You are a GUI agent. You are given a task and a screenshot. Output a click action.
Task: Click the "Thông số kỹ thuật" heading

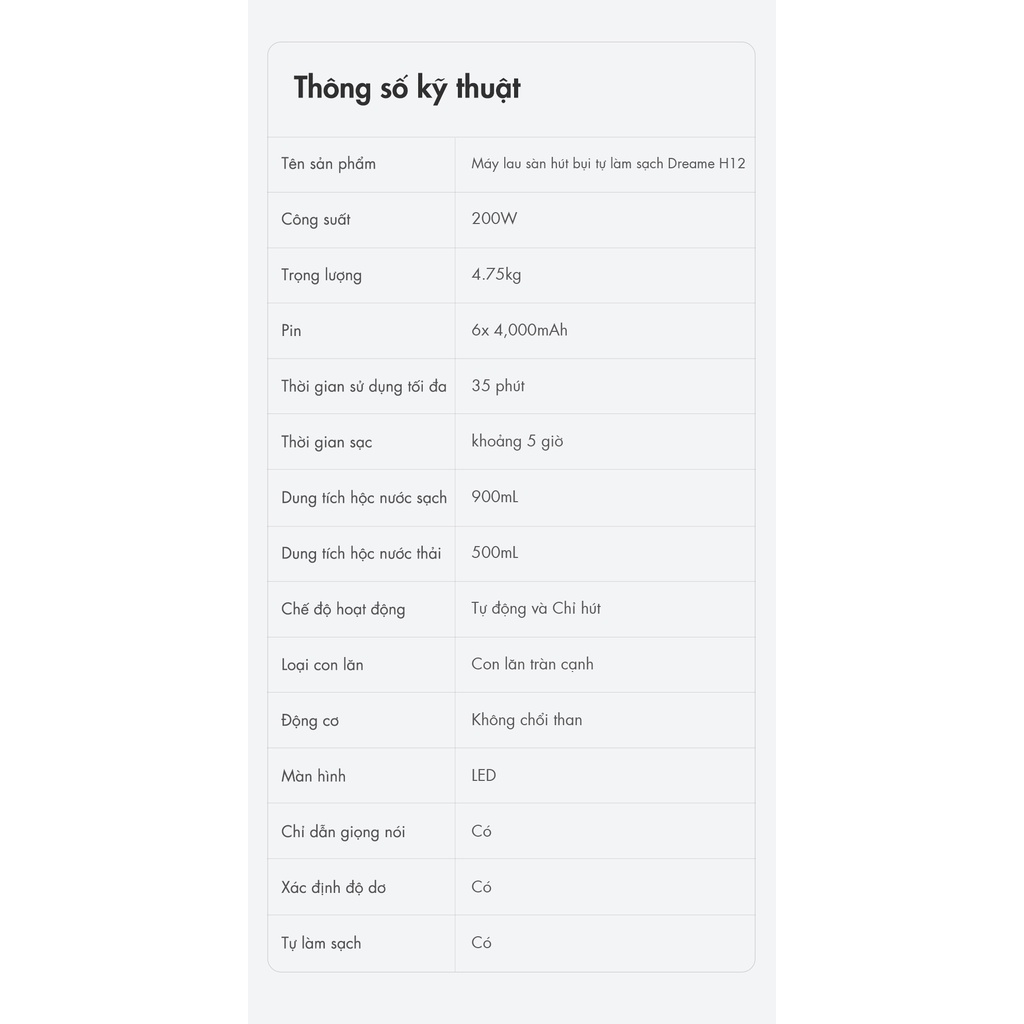coord(407,88)
